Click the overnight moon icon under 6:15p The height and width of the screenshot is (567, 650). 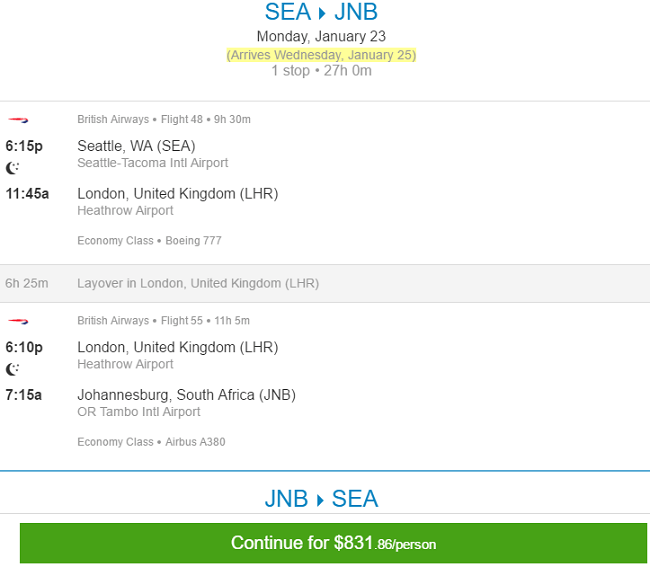(12, 168)
